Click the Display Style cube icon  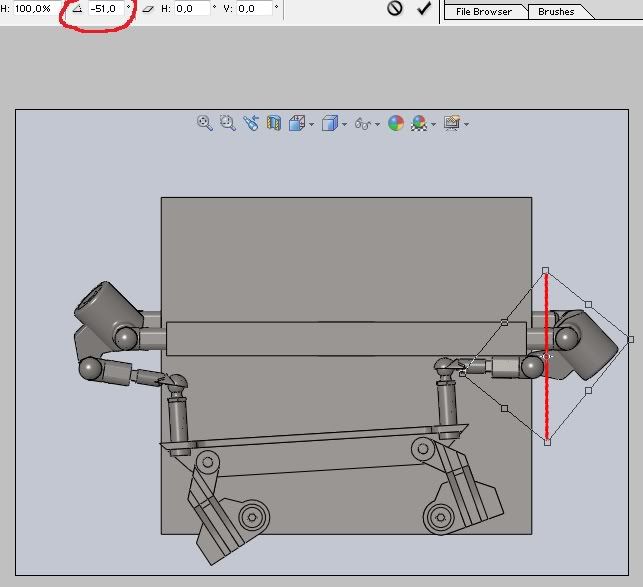(x=330, y=123)
